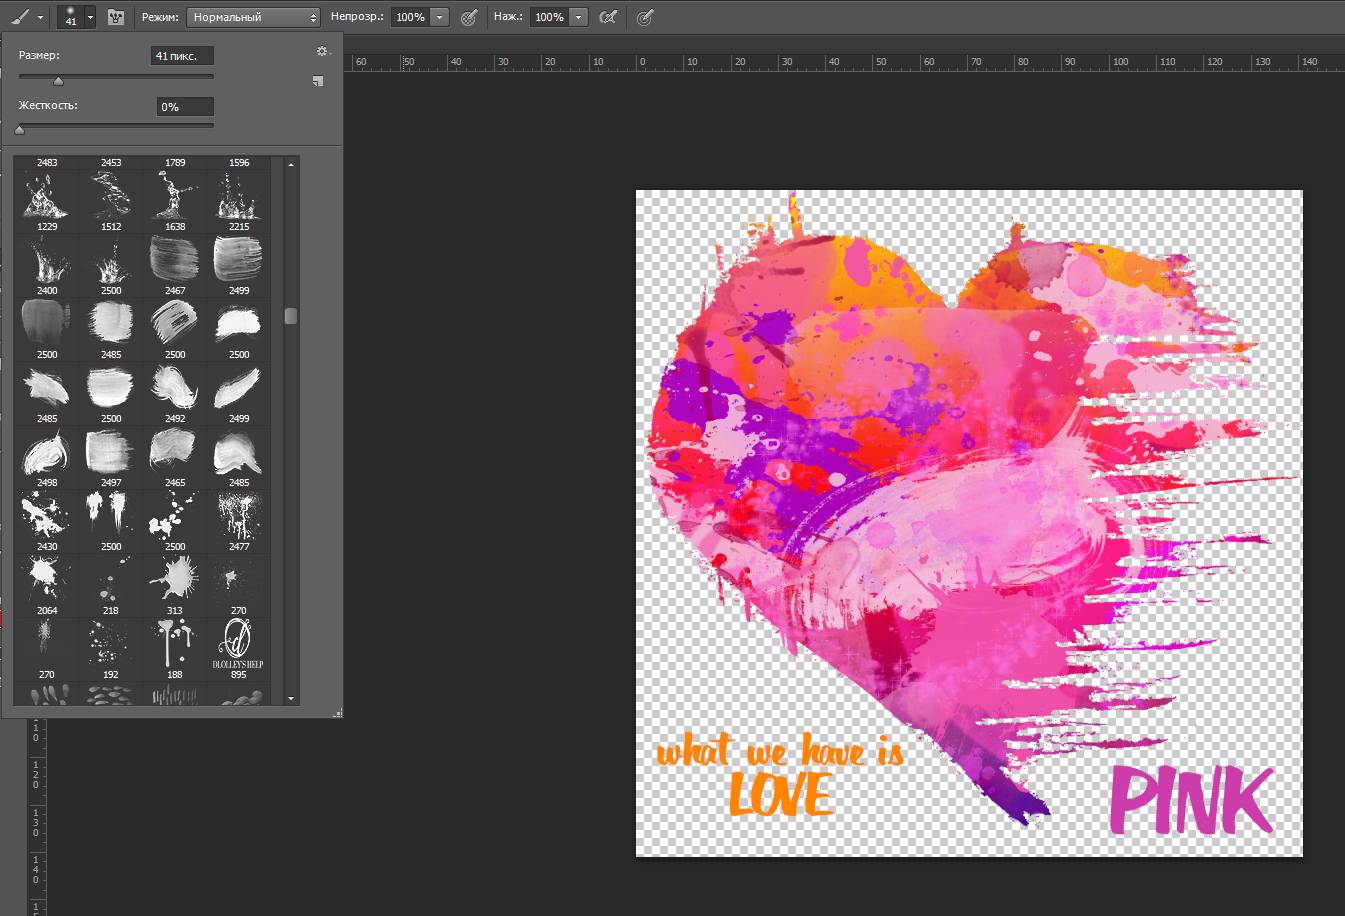Toggle pressure for size button
This screenshot has height=916, width=1345.
645,17
